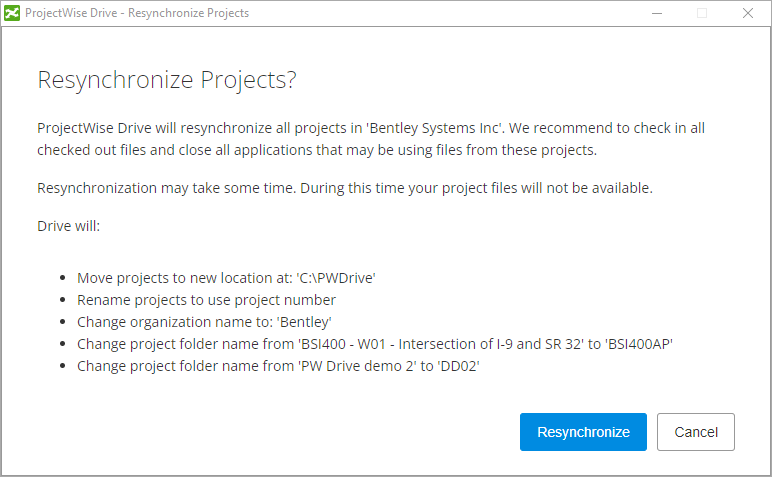Click the 'Resynchronization may take some time' sentence
Screen dimensions: 772x477
click(345, 188)
